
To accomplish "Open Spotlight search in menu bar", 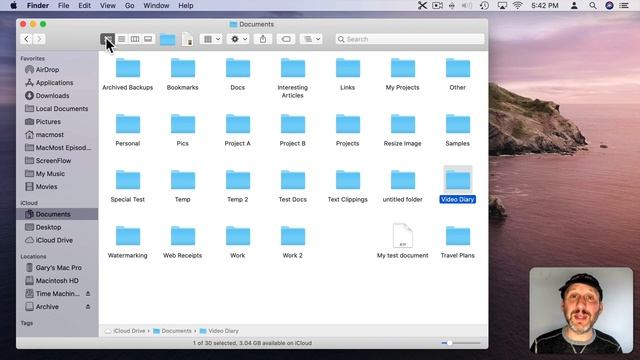I will (593, 6).
